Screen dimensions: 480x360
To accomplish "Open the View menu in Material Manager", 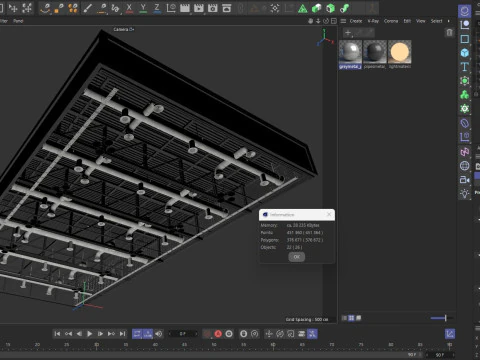I will 421,21.
